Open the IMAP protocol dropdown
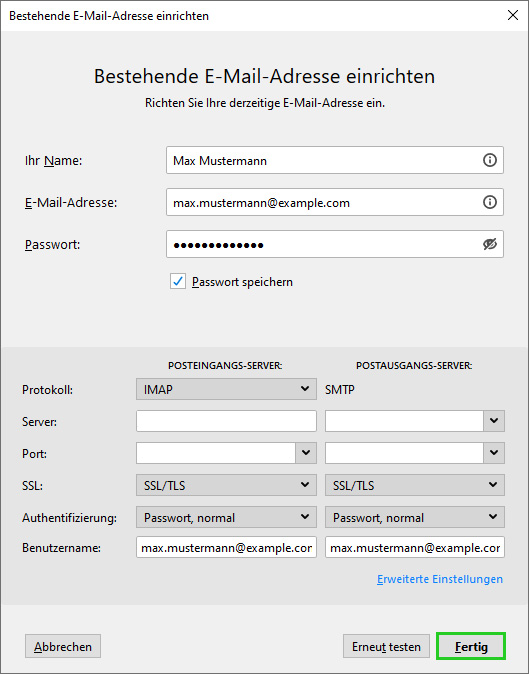This screenshot has width=529, height=674. (226, 389)
